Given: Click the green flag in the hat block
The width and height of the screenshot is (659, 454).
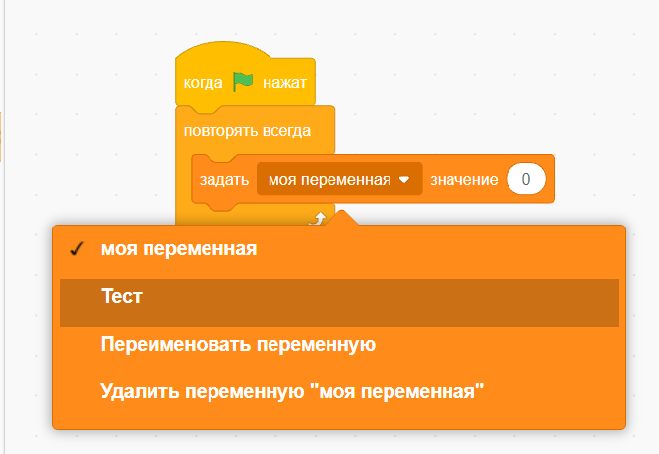Looking at the screenshot, I should point(243,82).
